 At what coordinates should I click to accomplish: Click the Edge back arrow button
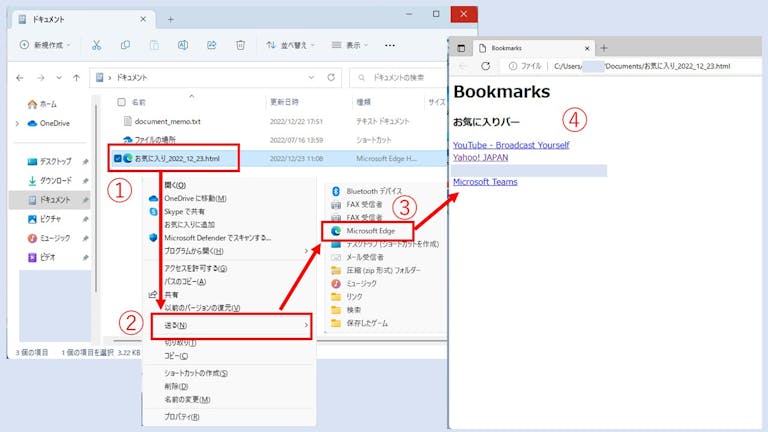point(463,66)
